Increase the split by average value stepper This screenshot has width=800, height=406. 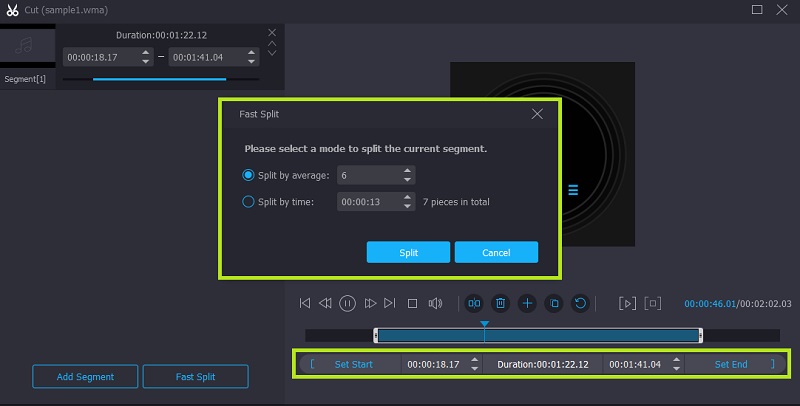pyautogui.click(x=407, y=171)
